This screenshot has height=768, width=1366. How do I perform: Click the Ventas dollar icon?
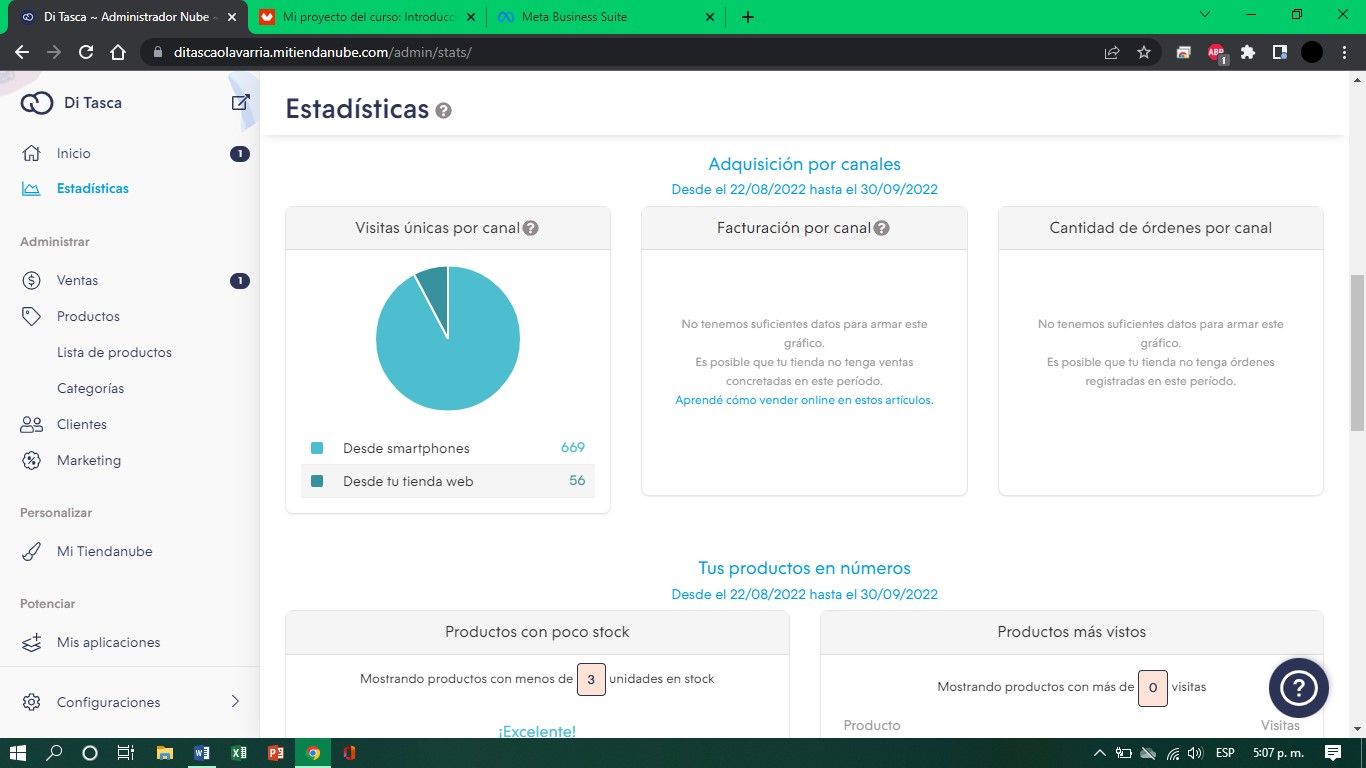pos(32,280)
